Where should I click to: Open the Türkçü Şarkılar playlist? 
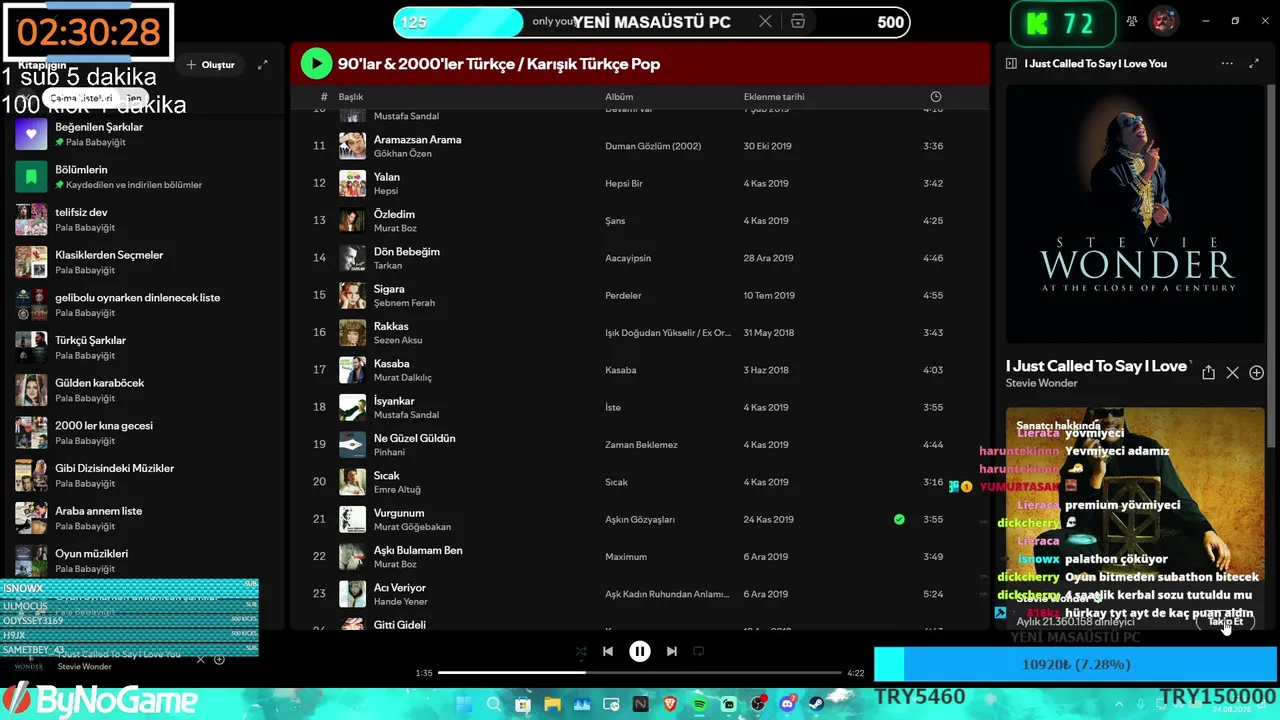click(x=140, y=347)
